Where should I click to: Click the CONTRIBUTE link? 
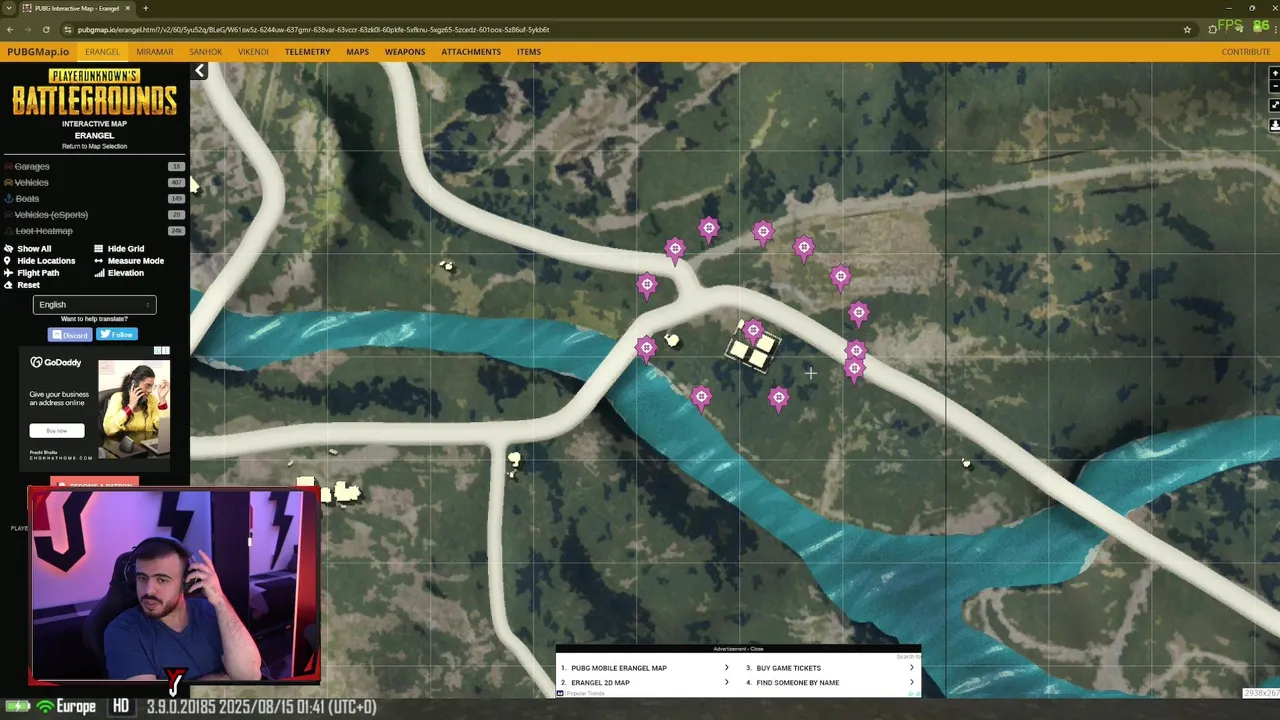[1246, 52]
